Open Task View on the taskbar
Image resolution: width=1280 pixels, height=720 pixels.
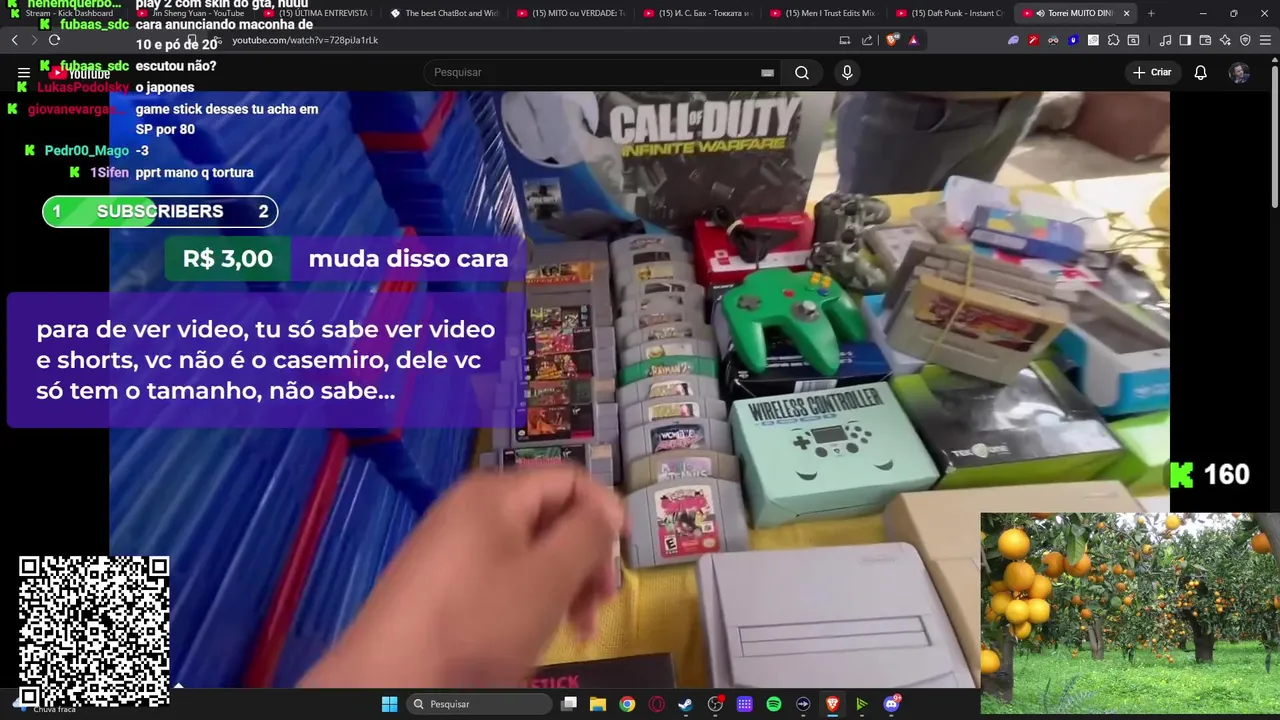pyautogui.click(x=569, y=704)
